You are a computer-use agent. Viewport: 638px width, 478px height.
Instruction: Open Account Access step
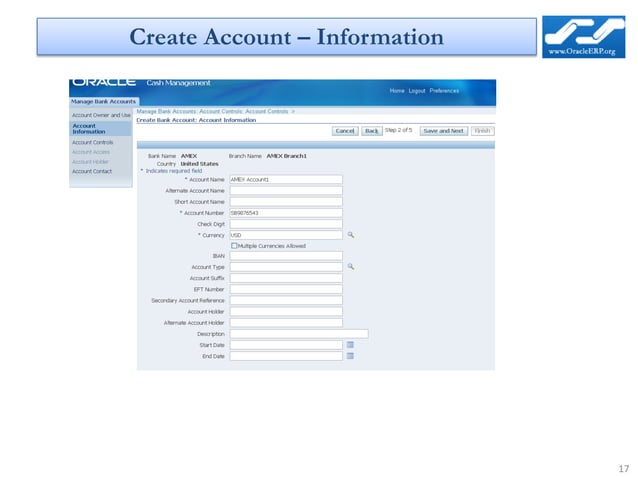(x=91, y=152)
